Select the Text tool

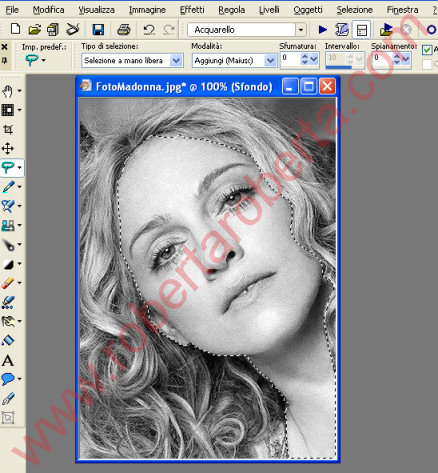[8, 361]
